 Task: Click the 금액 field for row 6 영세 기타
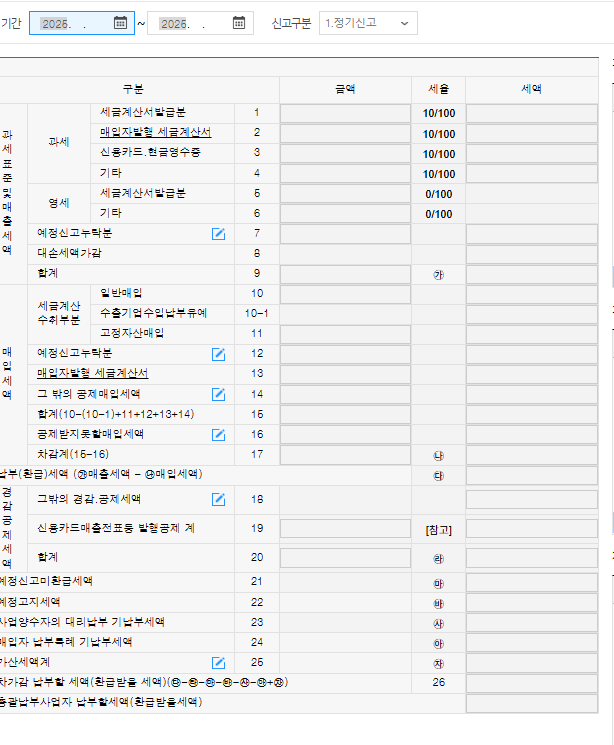click(x=345, y=214)
